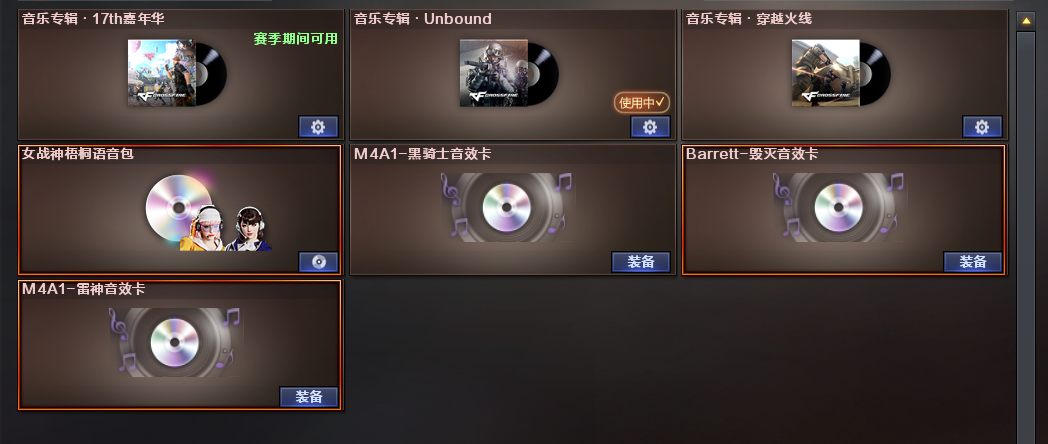Click disc icon button on 女战神梧桐语音包
The width and height of the screenshot is (1048, 444).
click(x=318, y=261)
